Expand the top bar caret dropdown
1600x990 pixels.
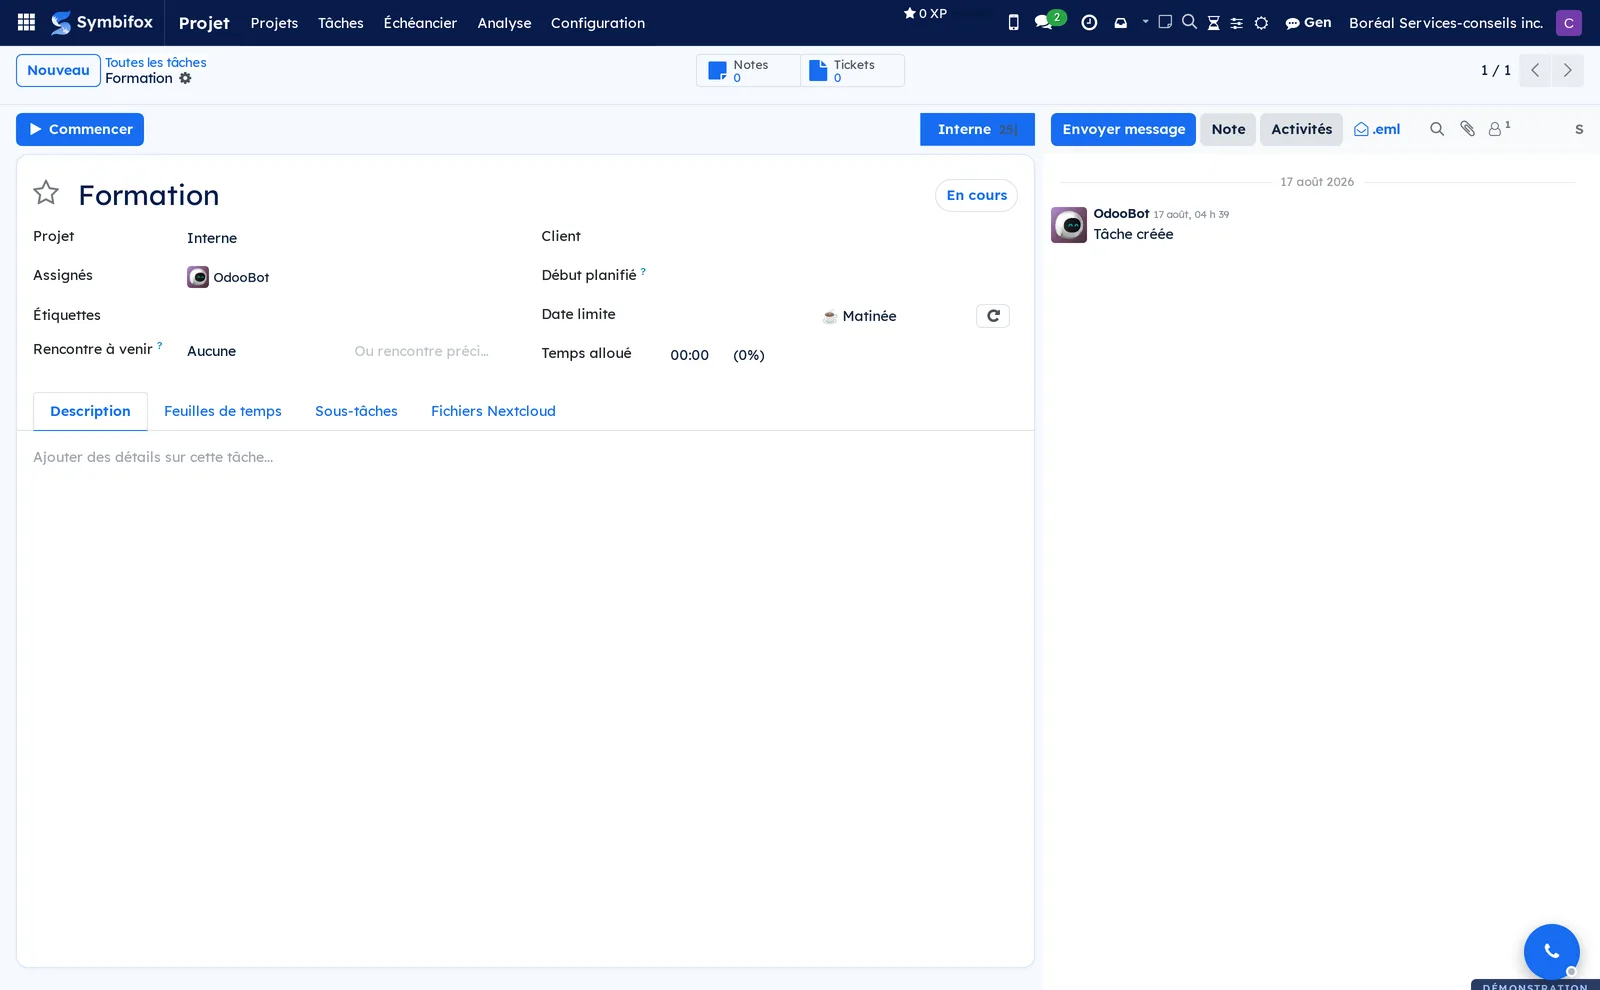(1145, 21)
